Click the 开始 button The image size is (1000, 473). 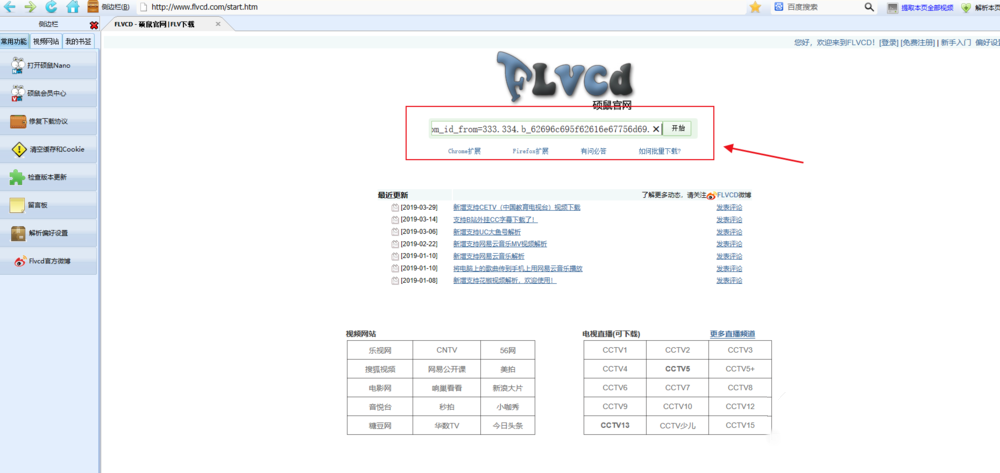tap(677, 129)
